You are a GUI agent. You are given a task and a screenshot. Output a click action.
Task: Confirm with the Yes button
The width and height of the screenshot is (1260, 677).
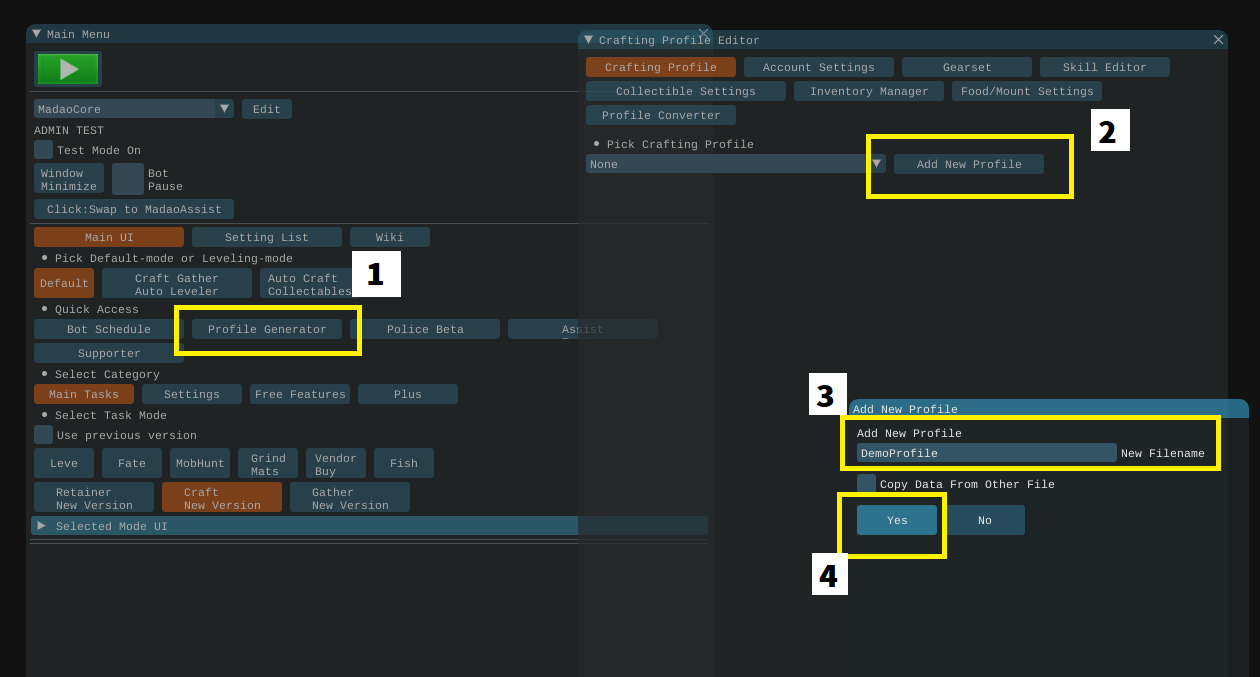click(x=896, y=520)
